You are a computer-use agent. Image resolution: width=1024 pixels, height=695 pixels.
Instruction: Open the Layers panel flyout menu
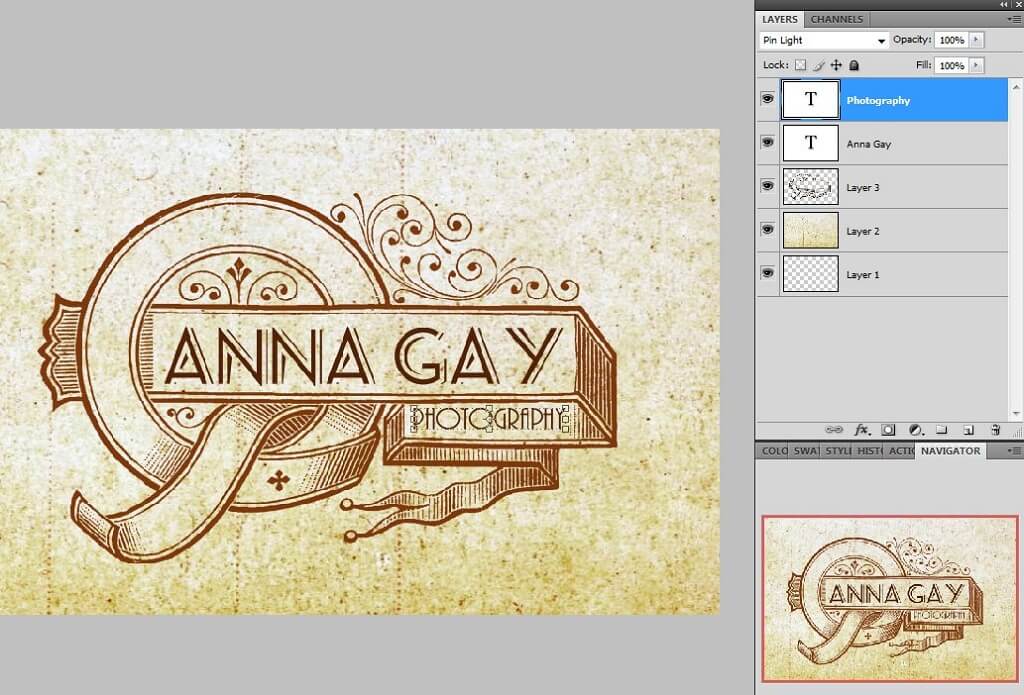1013,18
